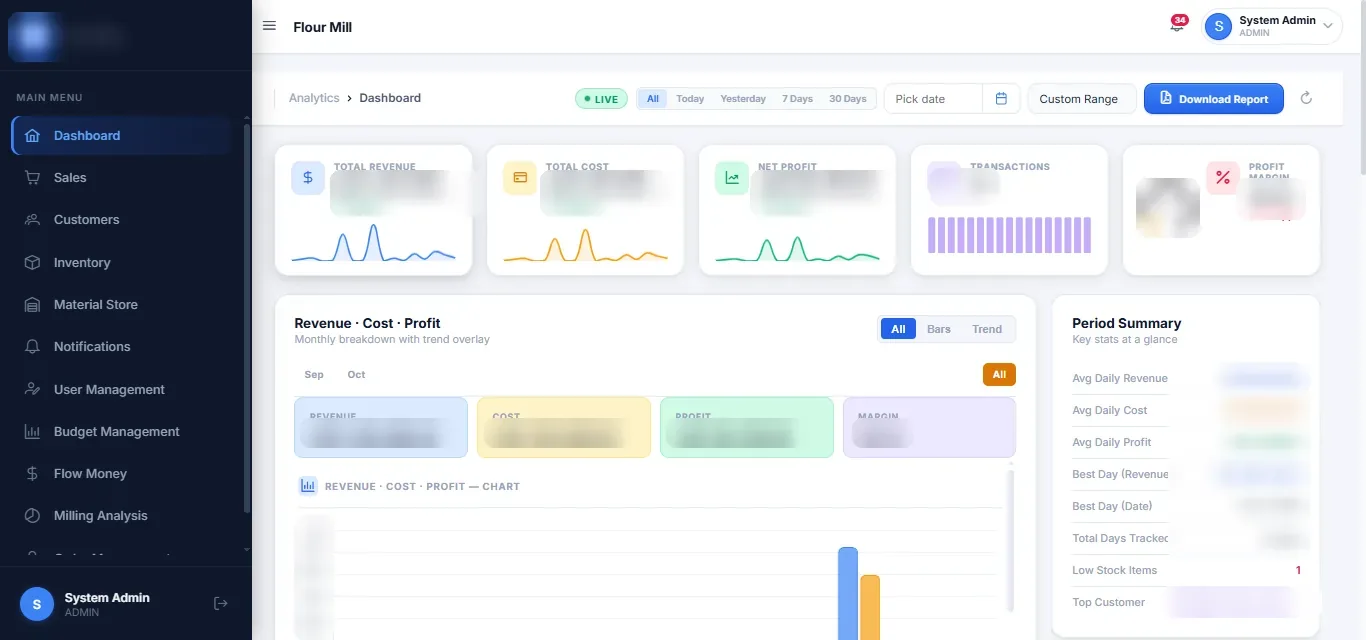Open the Inventory menu item

coord(122,263)
